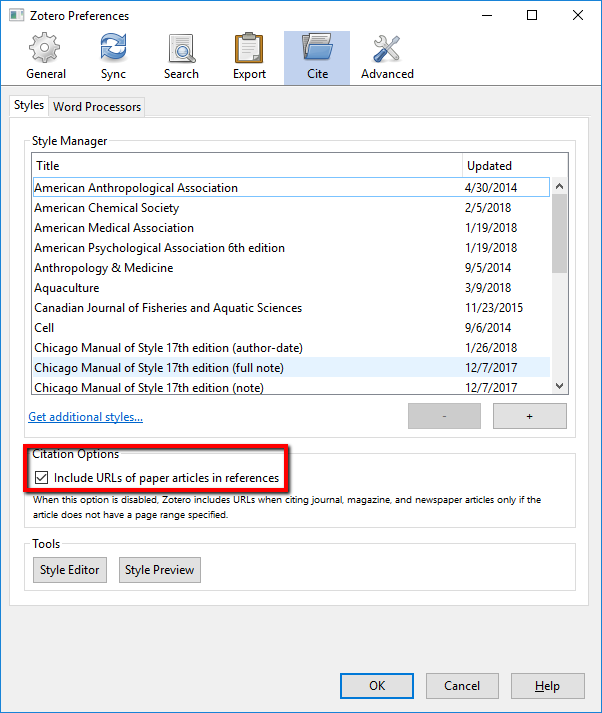Click the style list scrollbar thumb

click(x=560, y=234)
